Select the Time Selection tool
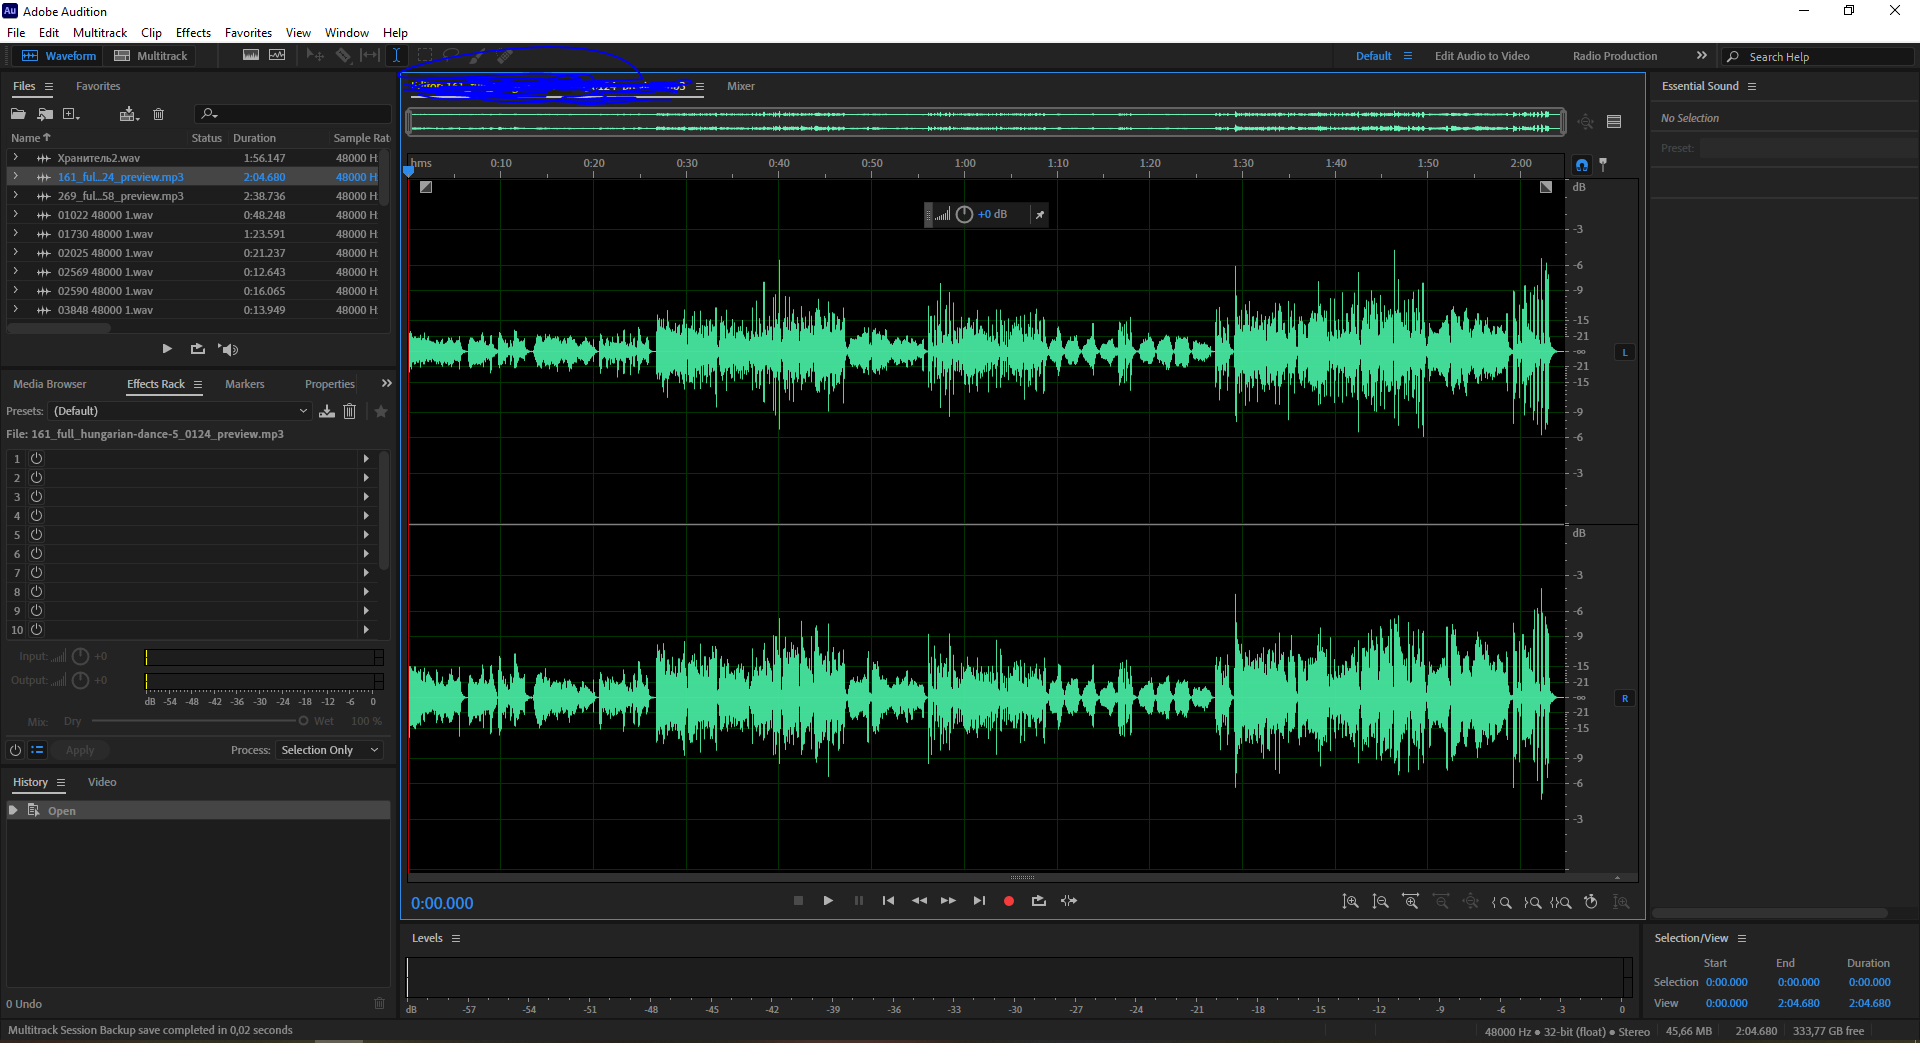 (x=396, y=56)
